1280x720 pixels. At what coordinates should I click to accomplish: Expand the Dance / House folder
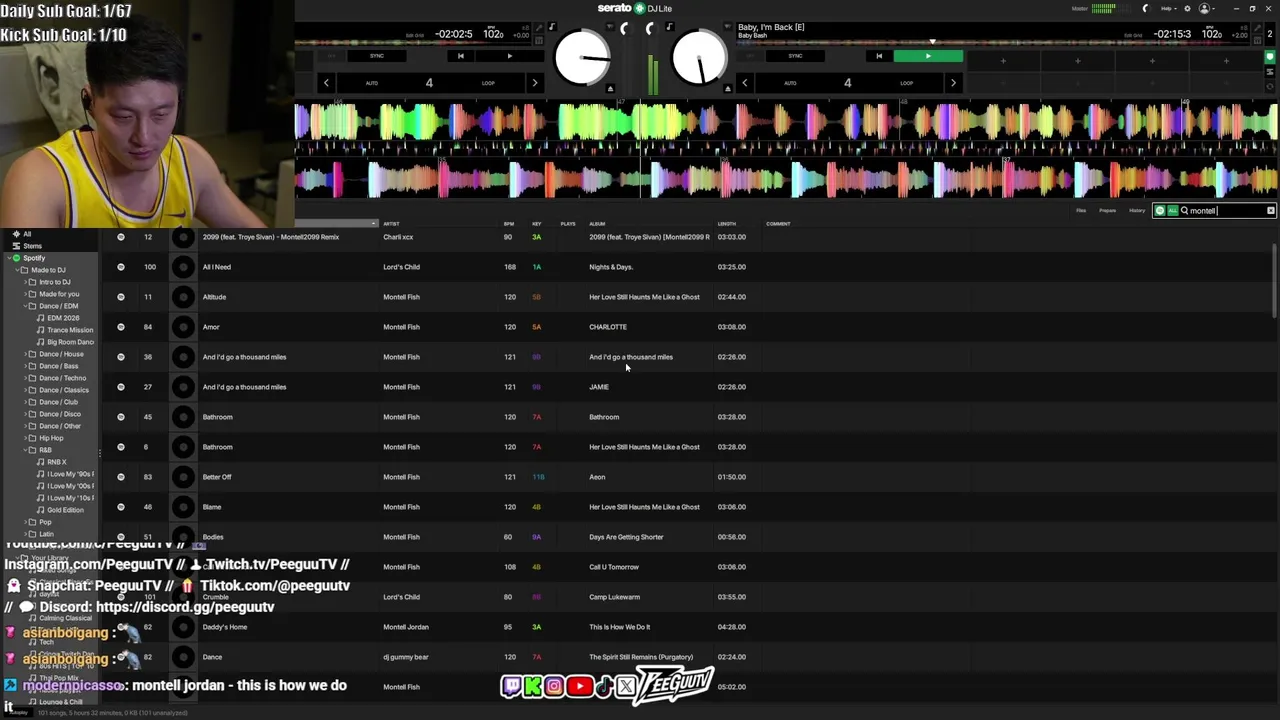click(x=24, y=354)
